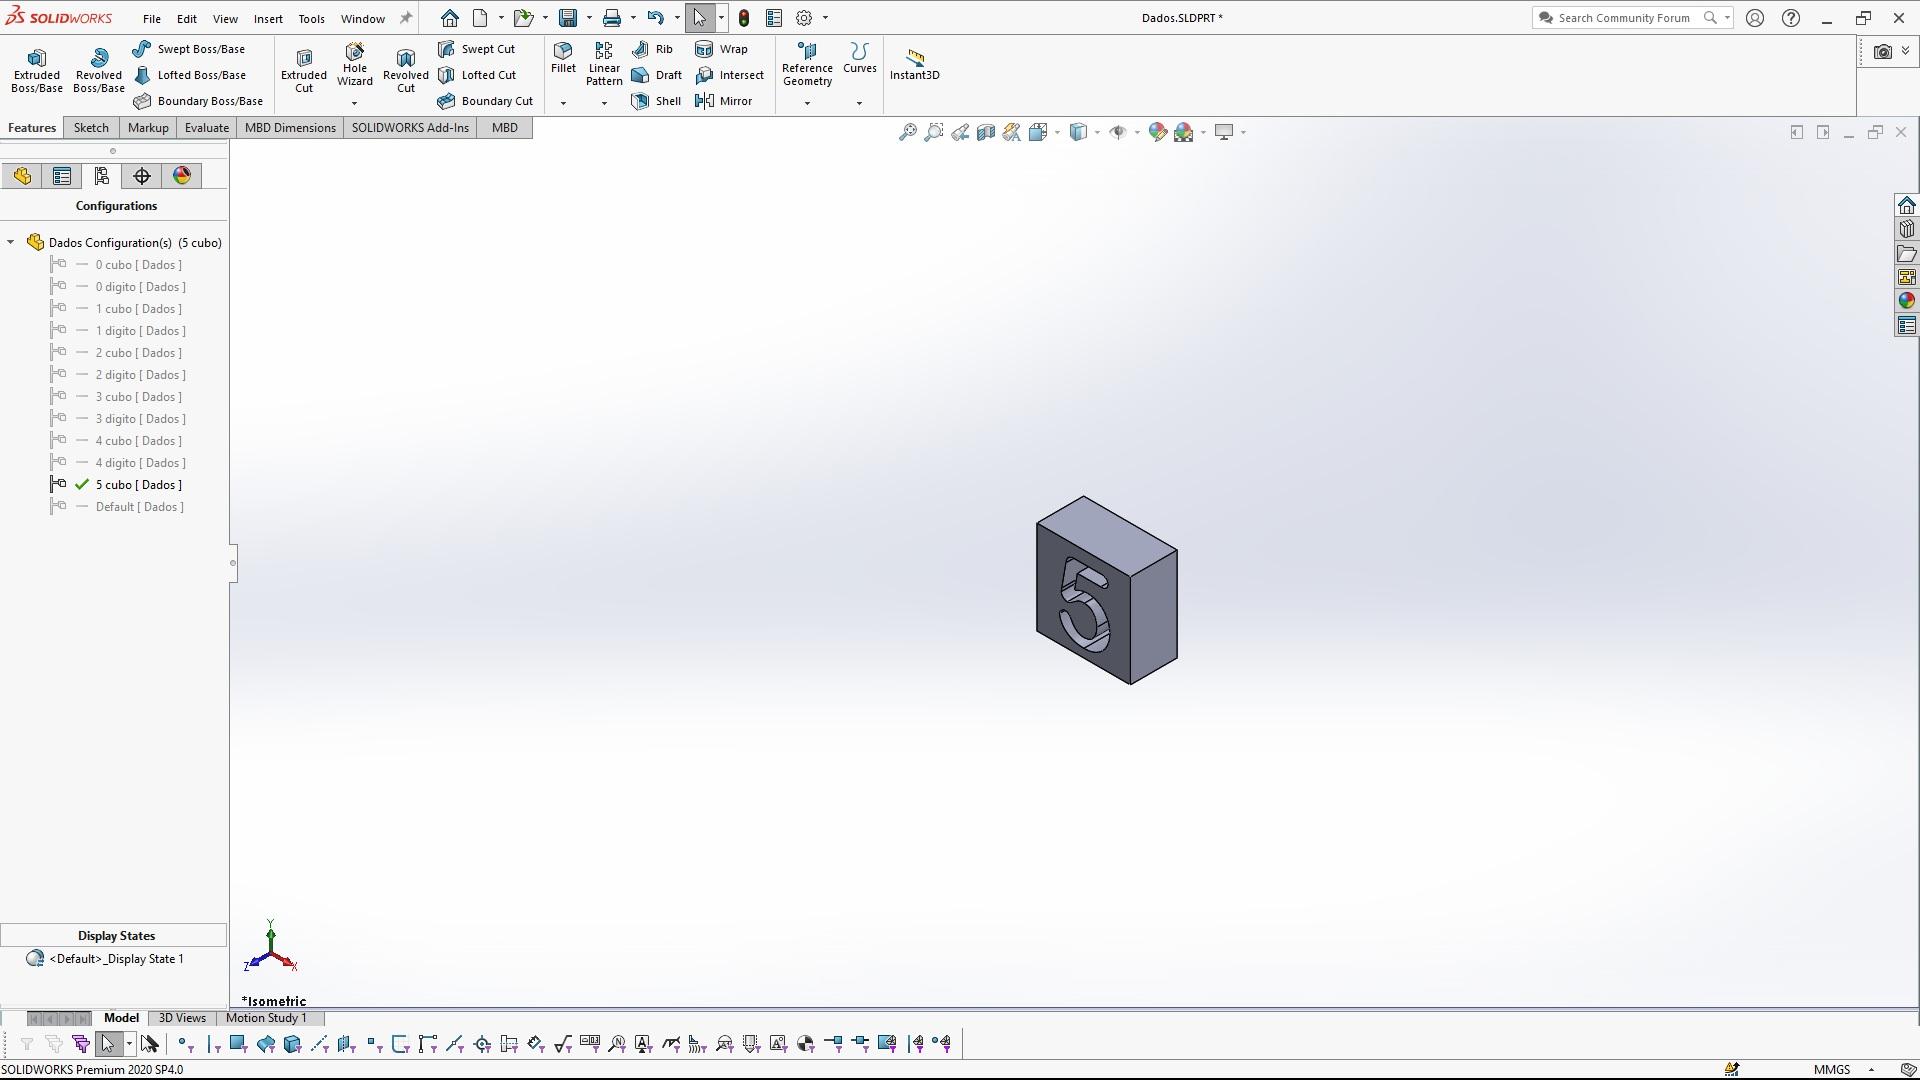The image size is (1920, 1080).
Task: Click the rebuild traffic light icon
Action: tap(744, 18)
